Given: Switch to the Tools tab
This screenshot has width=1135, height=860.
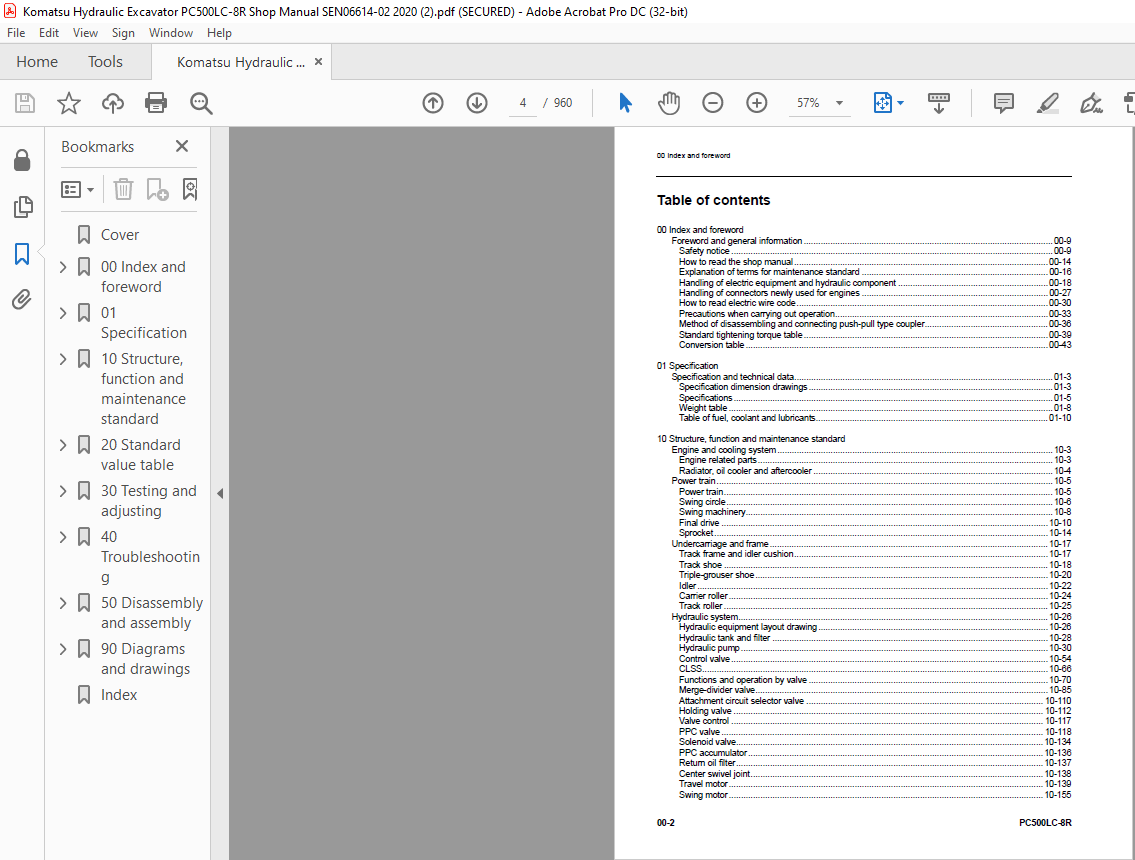Looking at the screenshot, I should pyautogui.click(x=105, y=62).
